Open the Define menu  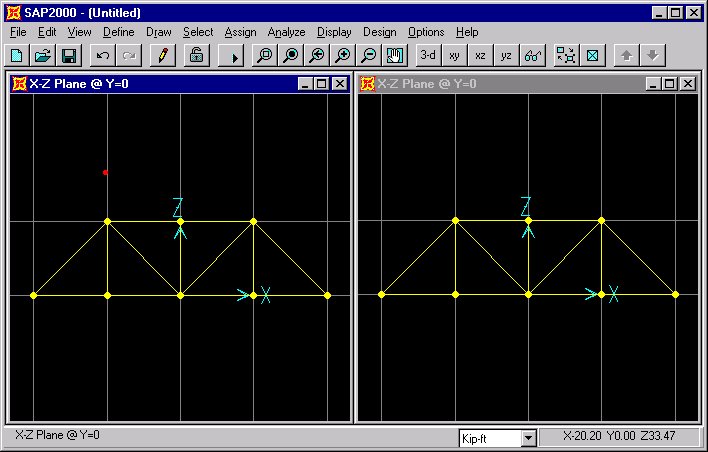(118, 32)
